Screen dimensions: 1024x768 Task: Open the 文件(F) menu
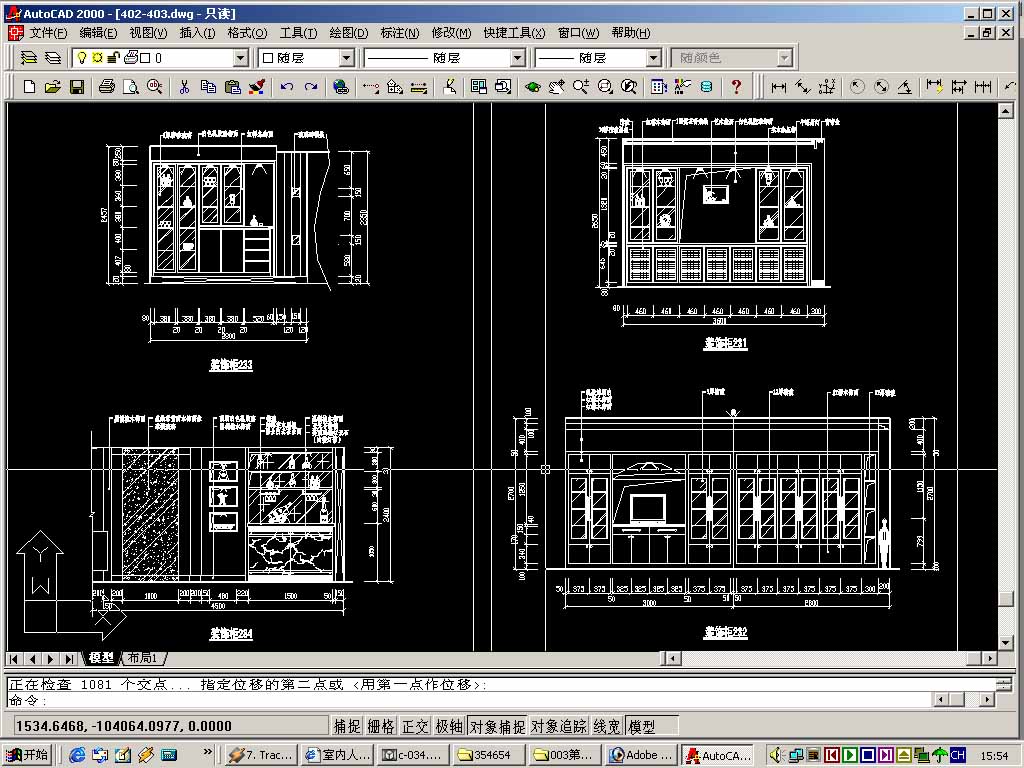(48, 33)
